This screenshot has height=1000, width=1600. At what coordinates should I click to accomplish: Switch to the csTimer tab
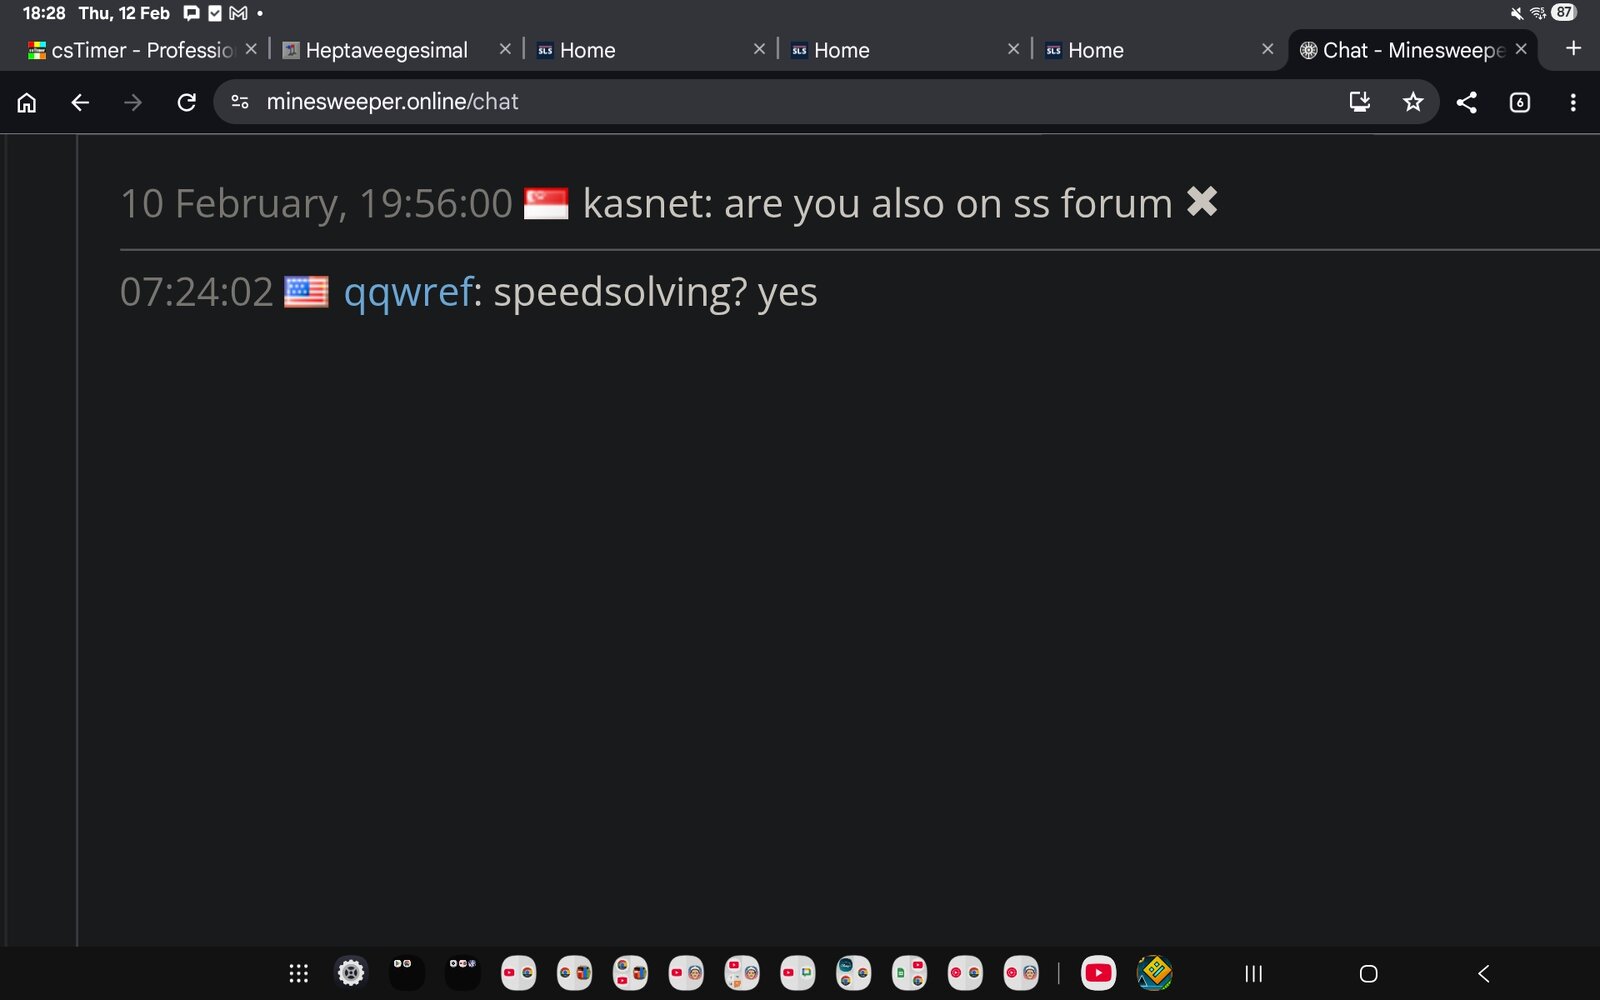point(131,50)
